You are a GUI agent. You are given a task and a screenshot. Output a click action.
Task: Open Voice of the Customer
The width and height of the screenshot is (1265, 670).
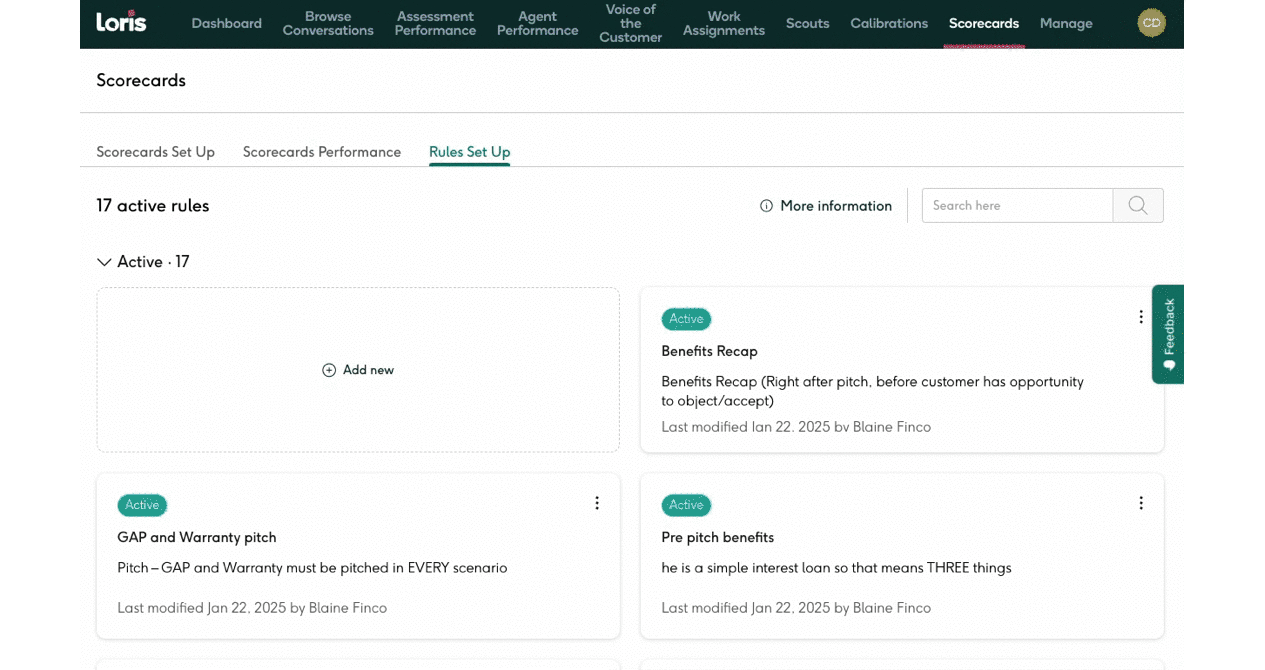point(631,23)
